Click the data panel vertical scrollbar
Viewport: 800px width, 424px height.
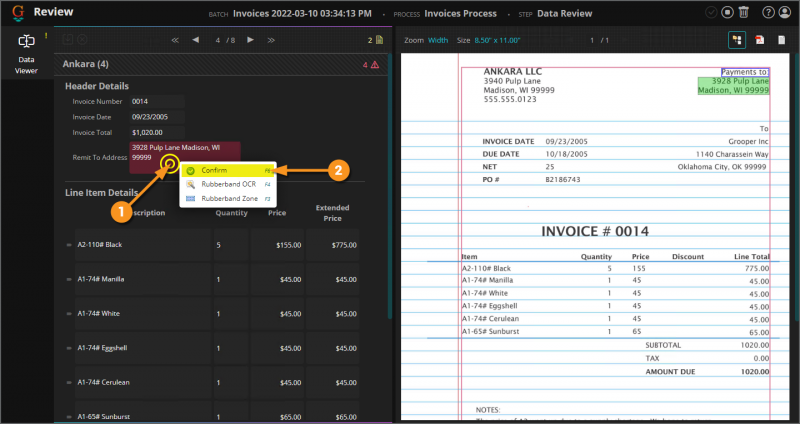390,186
